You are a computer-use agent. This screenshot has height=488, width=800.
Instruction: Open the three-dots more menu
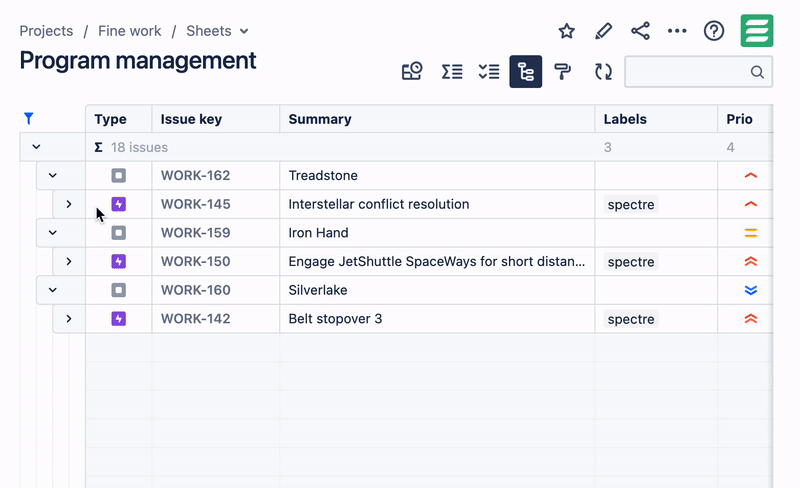[677, 31]
